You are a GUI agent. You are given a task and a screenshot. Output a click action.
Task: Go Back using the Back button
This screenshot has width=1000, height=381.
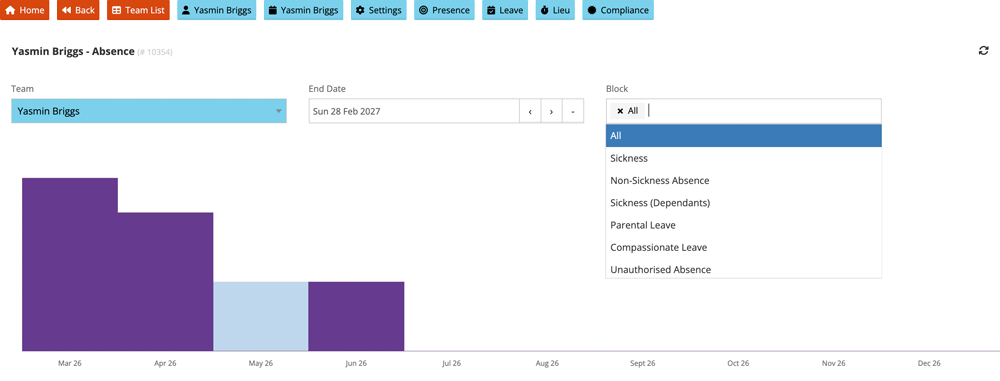click(78, 10)
